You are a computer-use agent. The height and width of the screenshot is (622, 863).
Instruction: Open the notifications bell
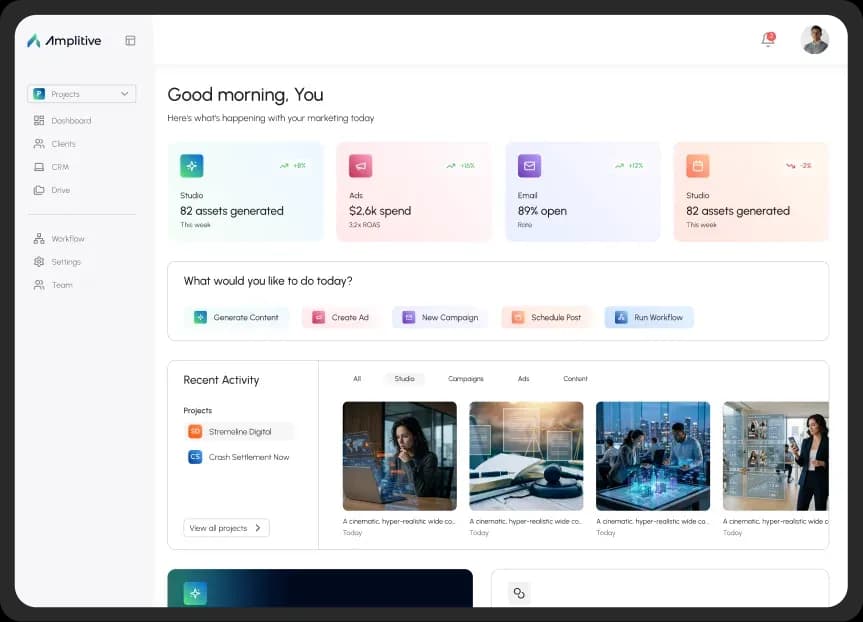pos(768,40)
